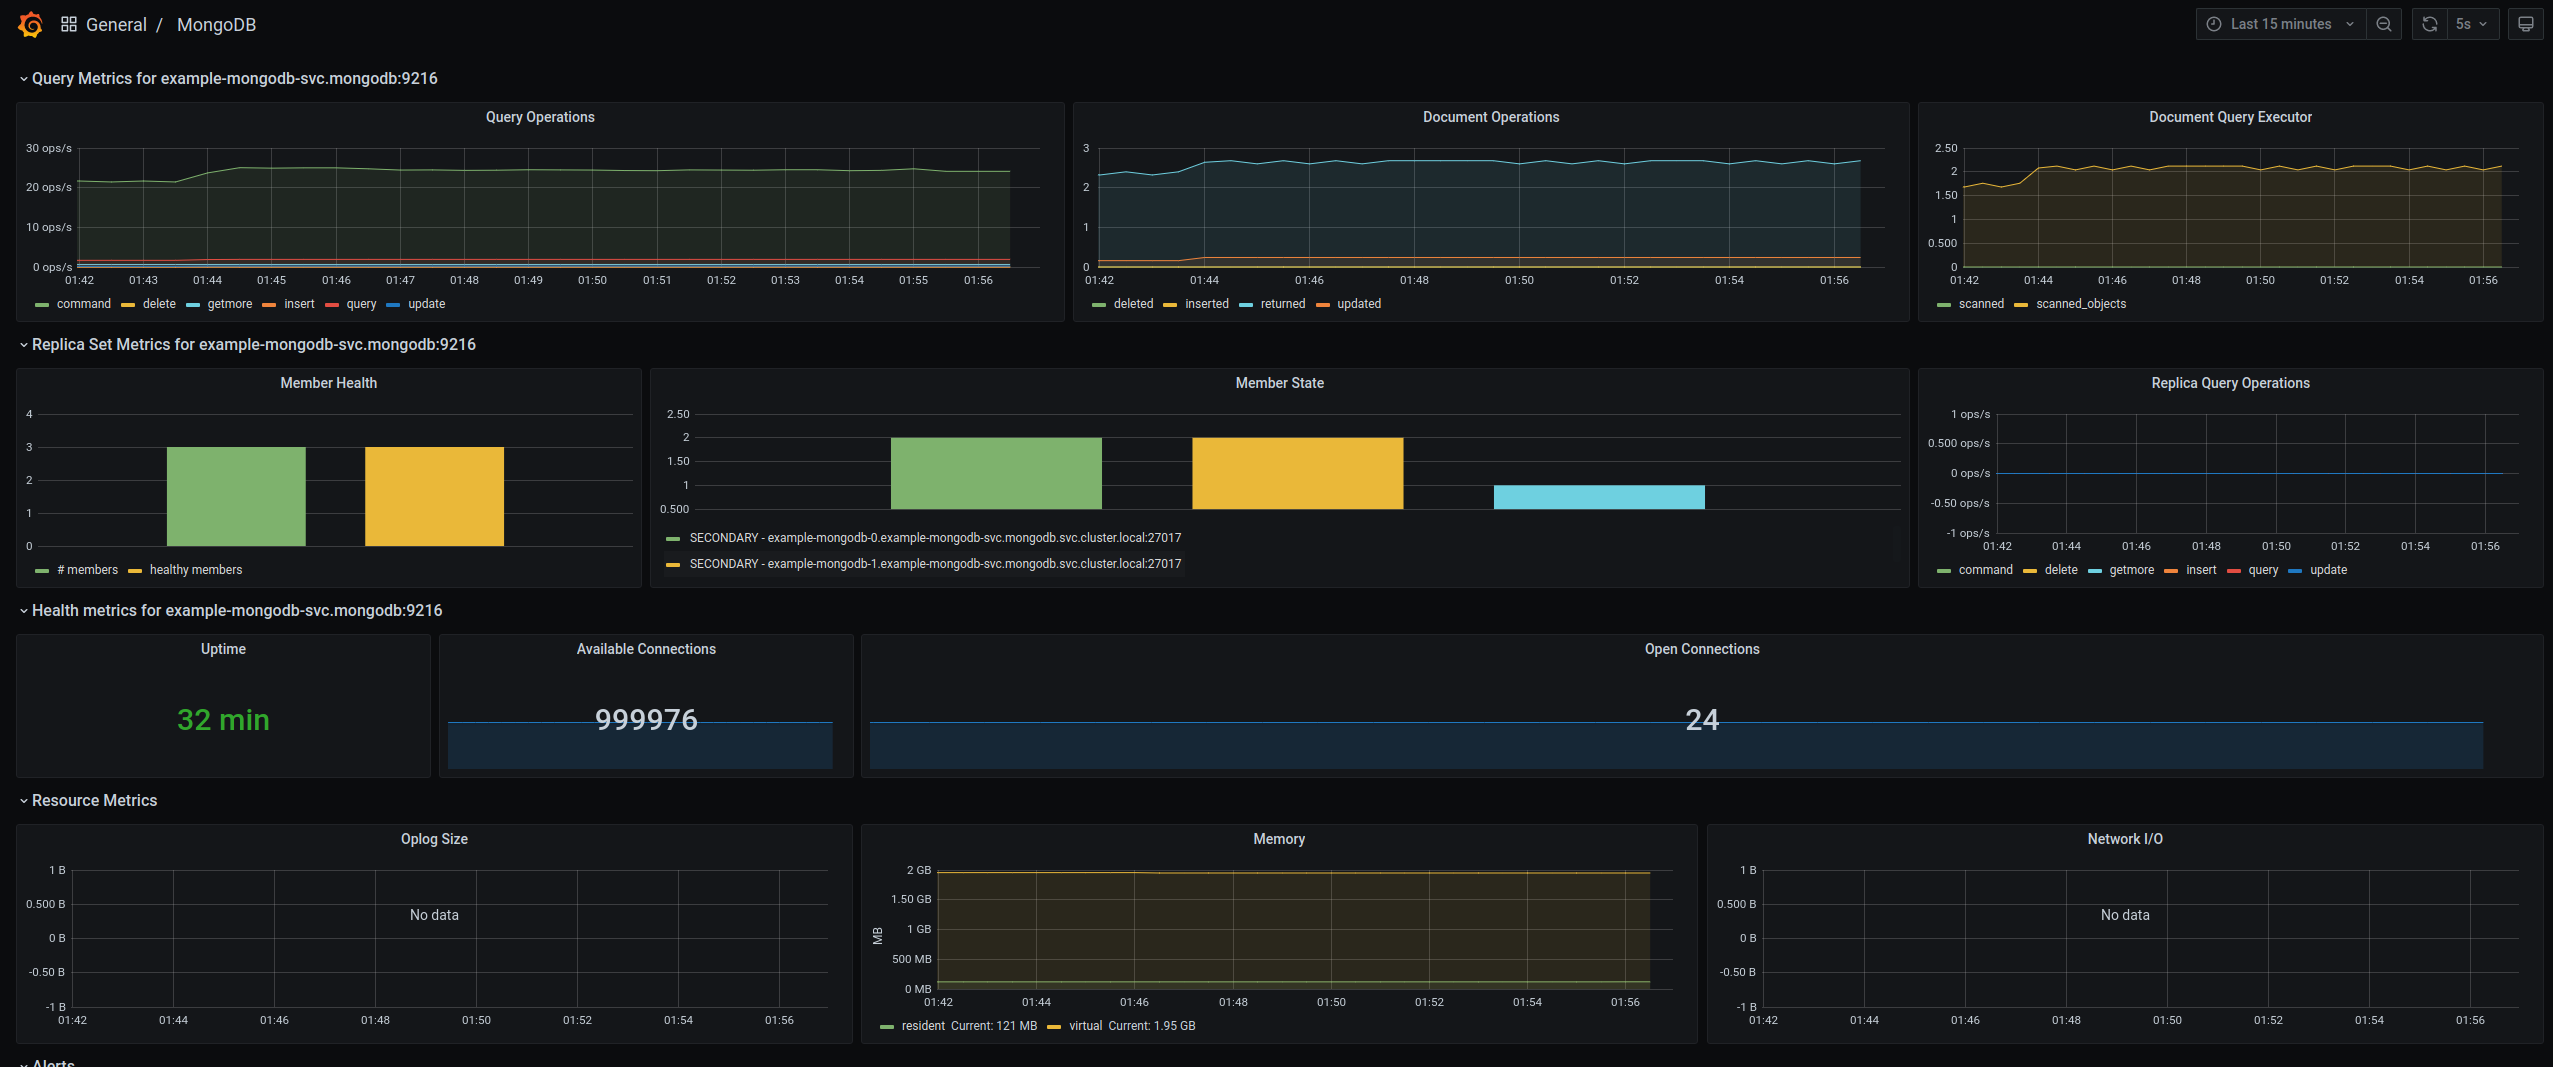Click the cycle view mode monitor icon
Image resolution: width=2553 pixels, height=1067 pixels.
pos(2525,24)
